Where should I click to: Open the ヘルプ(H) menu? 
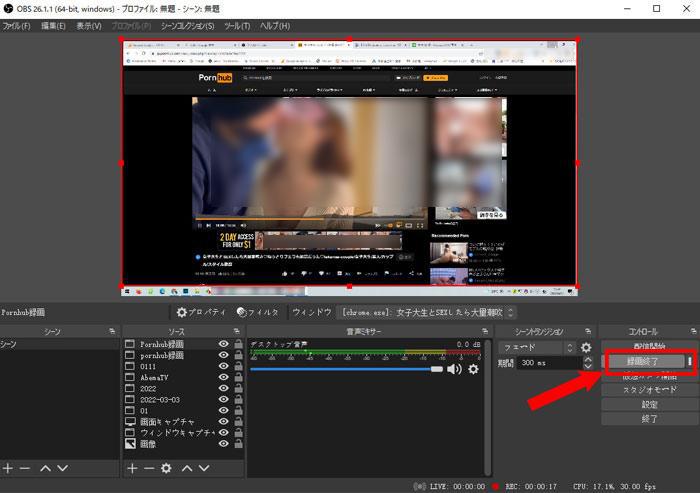click(275, 26)
